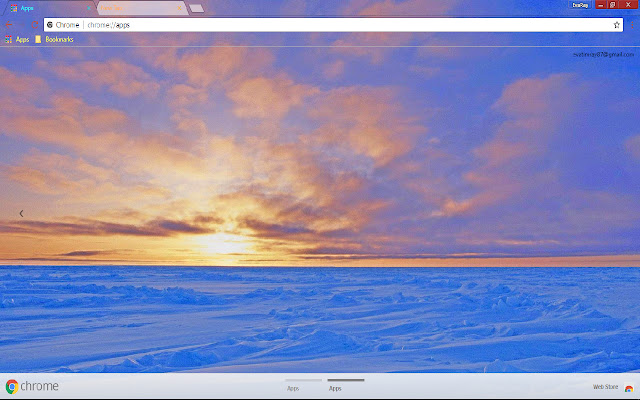Select the first Apps page indicator at bottom
The width and height of the screenshot is (640, 400).
pos(303,385)
